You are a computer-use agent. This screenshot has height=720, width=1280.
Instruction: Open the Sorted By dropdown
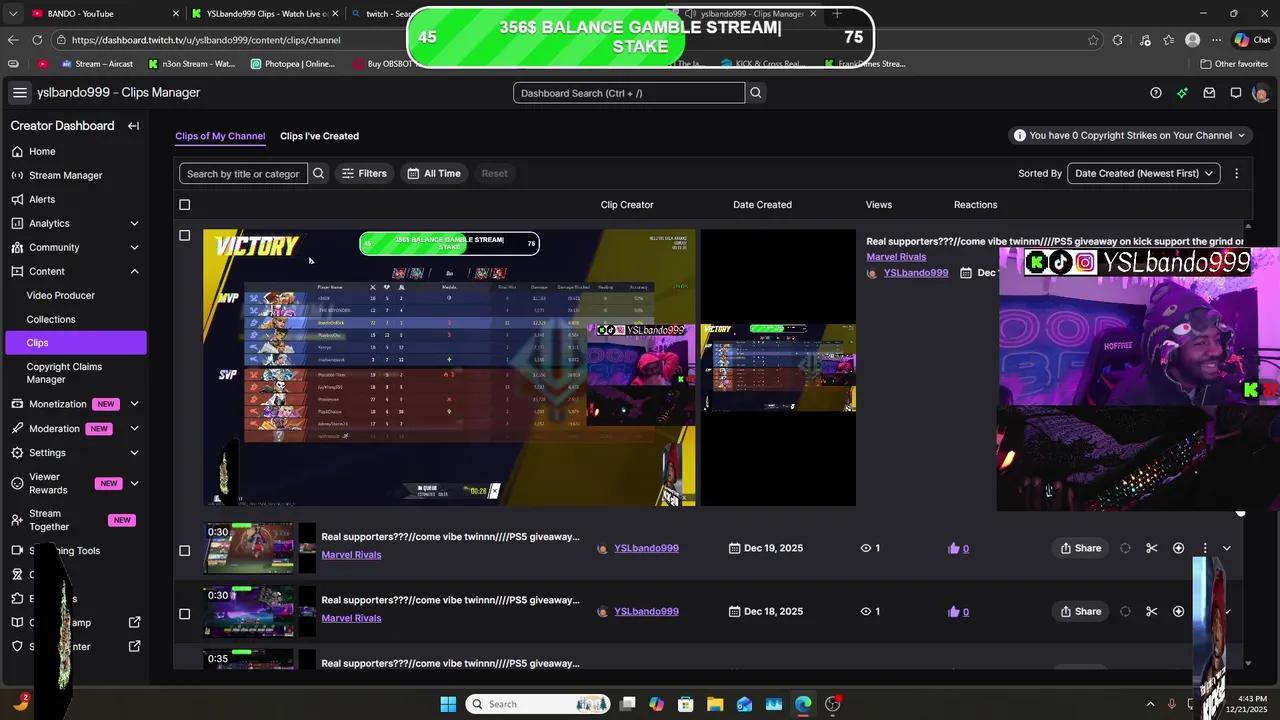tap(1144, 173)
